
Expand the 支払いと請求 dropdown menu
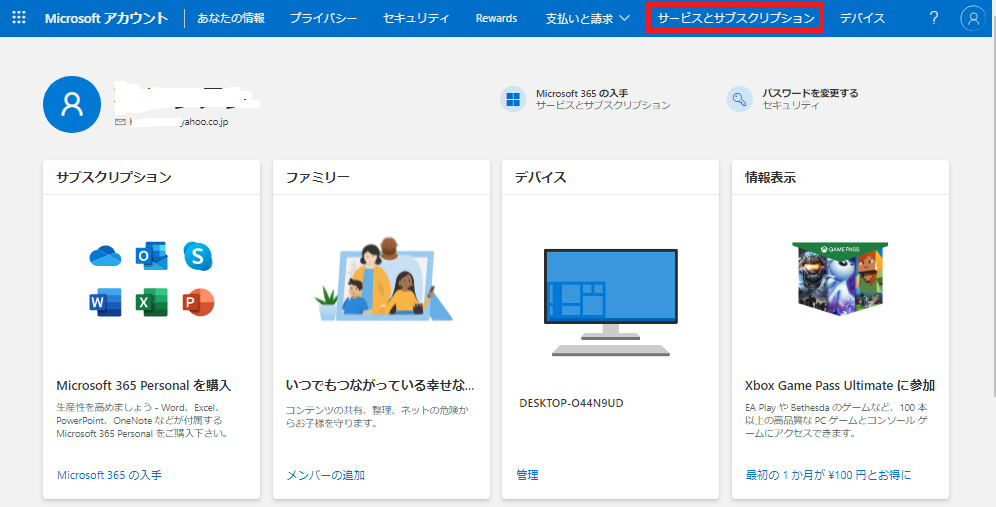click(588, 18)
